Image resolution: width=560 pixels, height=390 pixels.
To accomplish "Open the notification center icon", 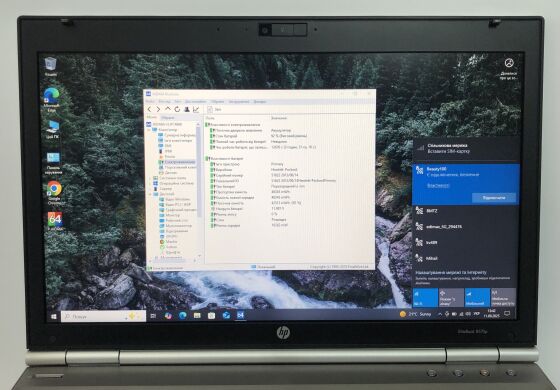I will tap(507, 314).
